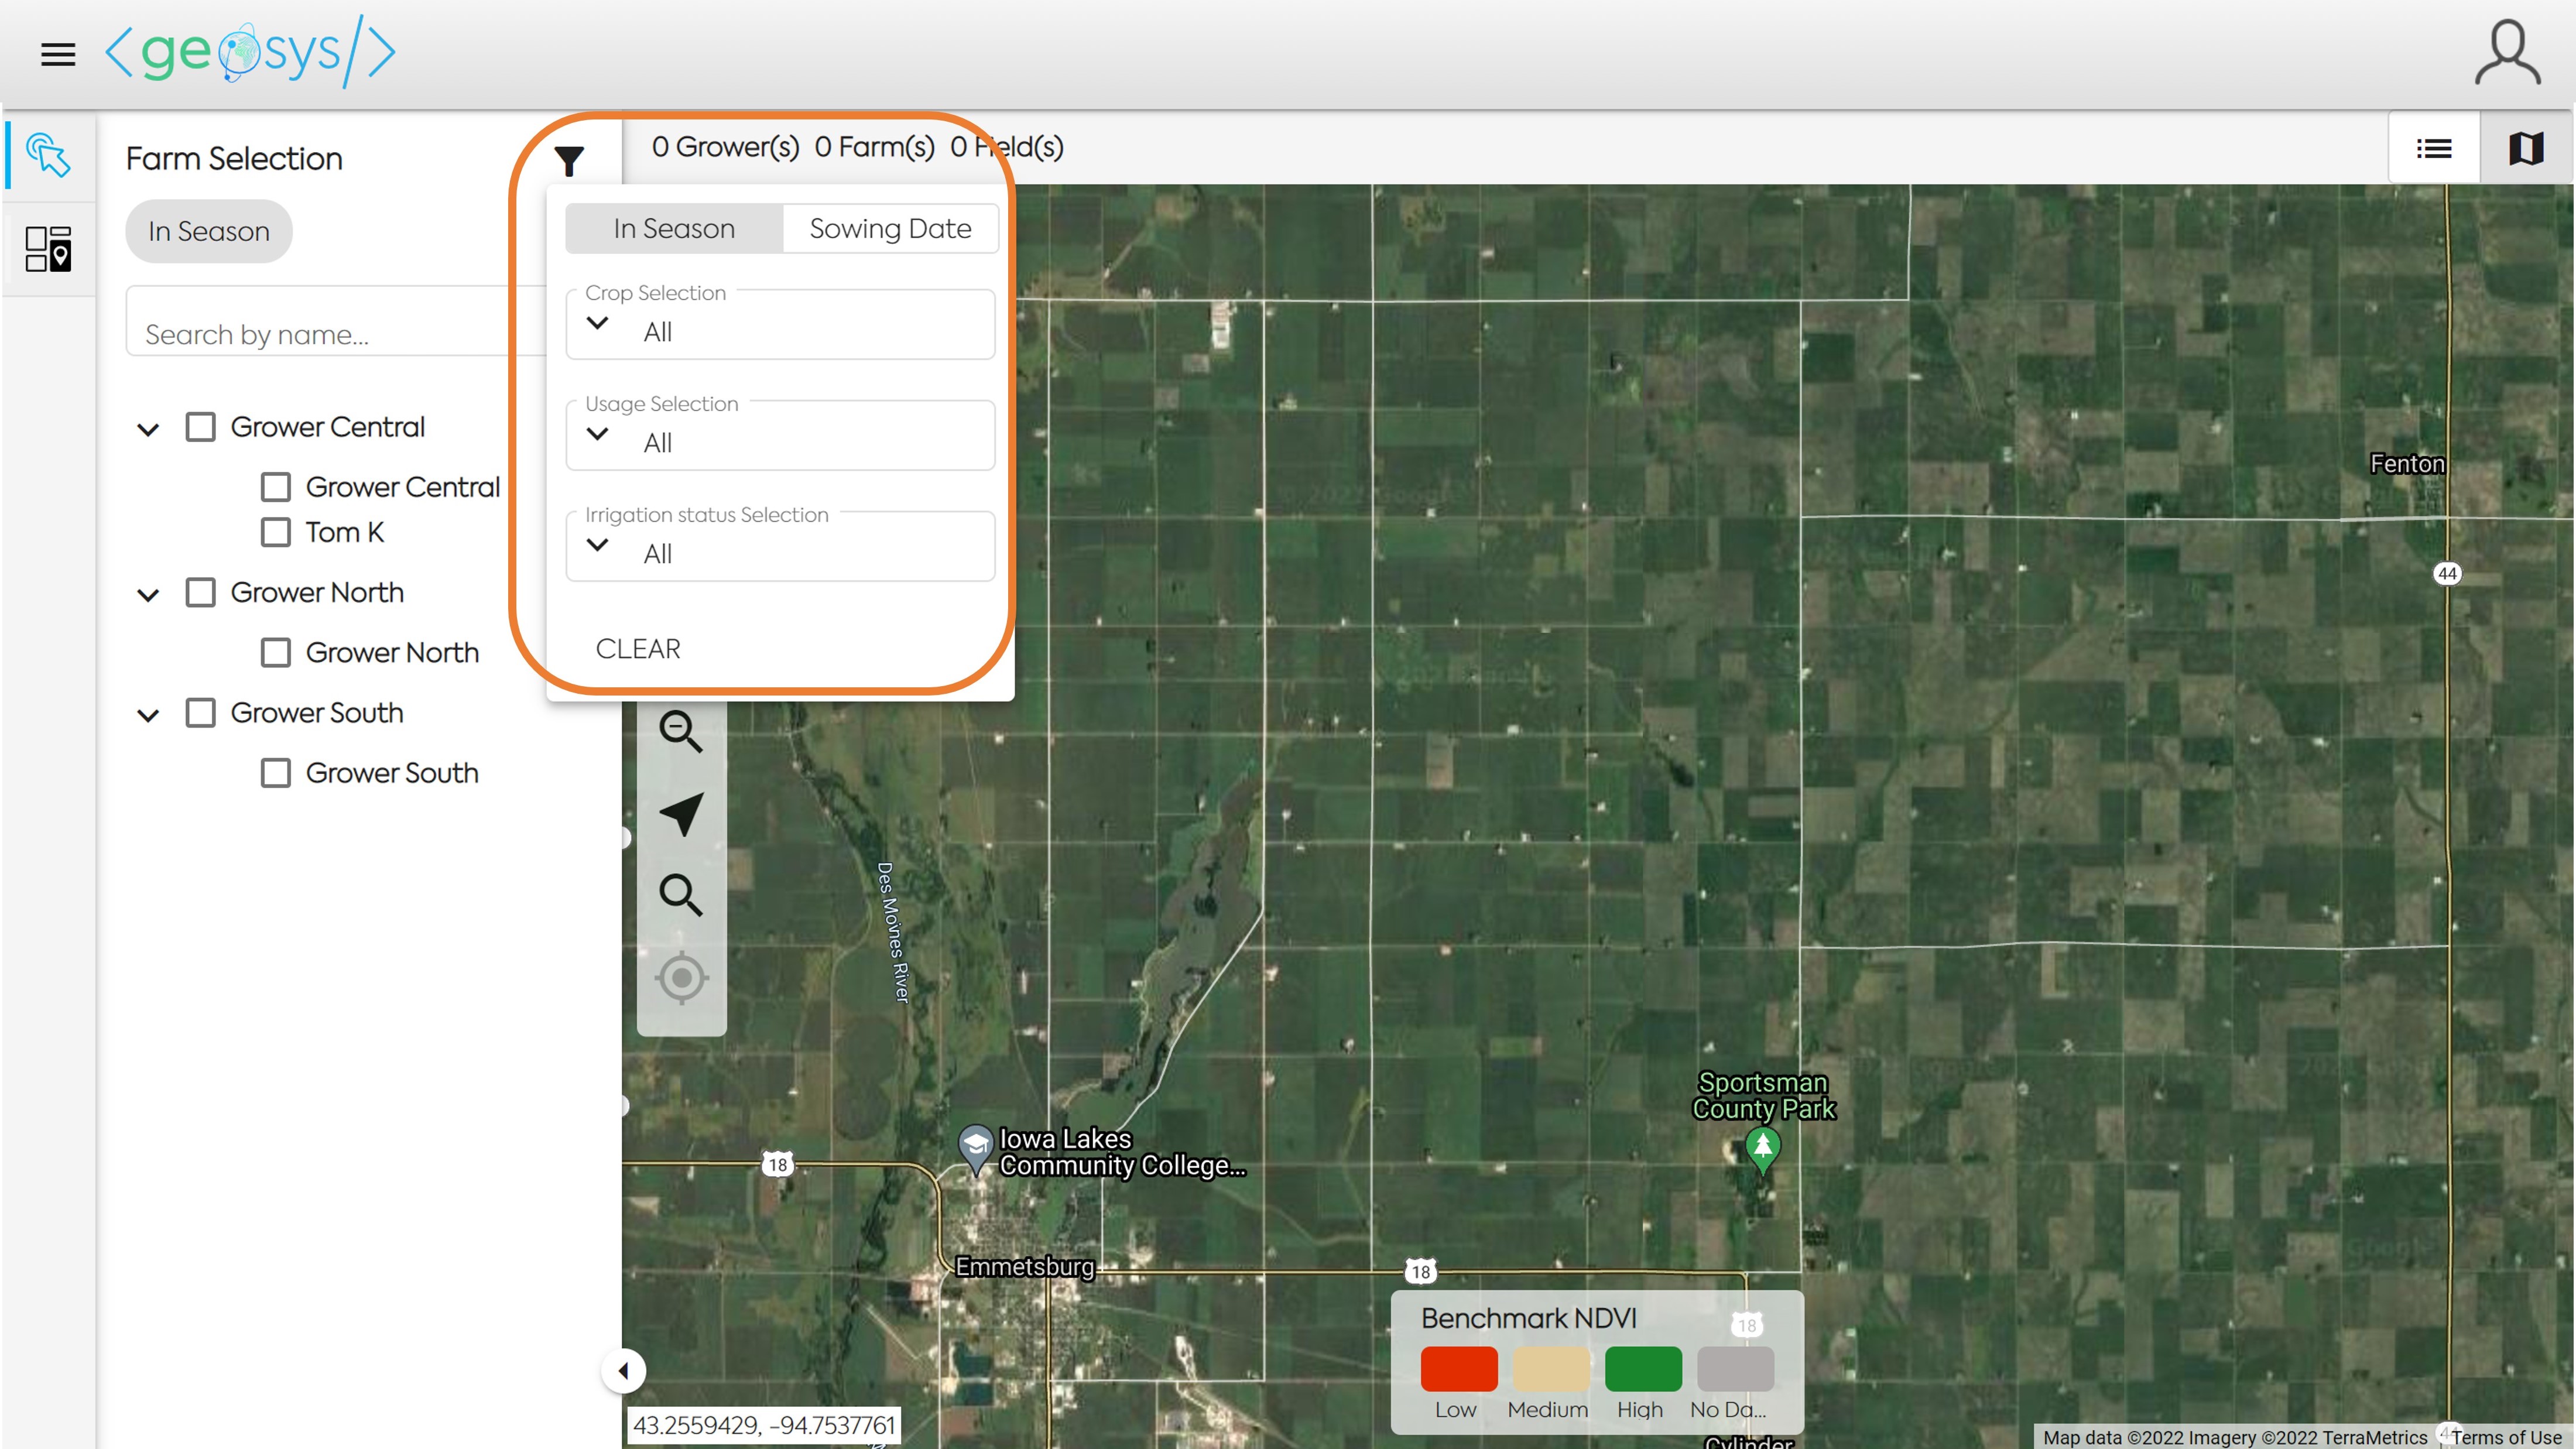
Task: Click the zoom out magnifier icon
Action: pyautogui.click(x=681, y=731)
